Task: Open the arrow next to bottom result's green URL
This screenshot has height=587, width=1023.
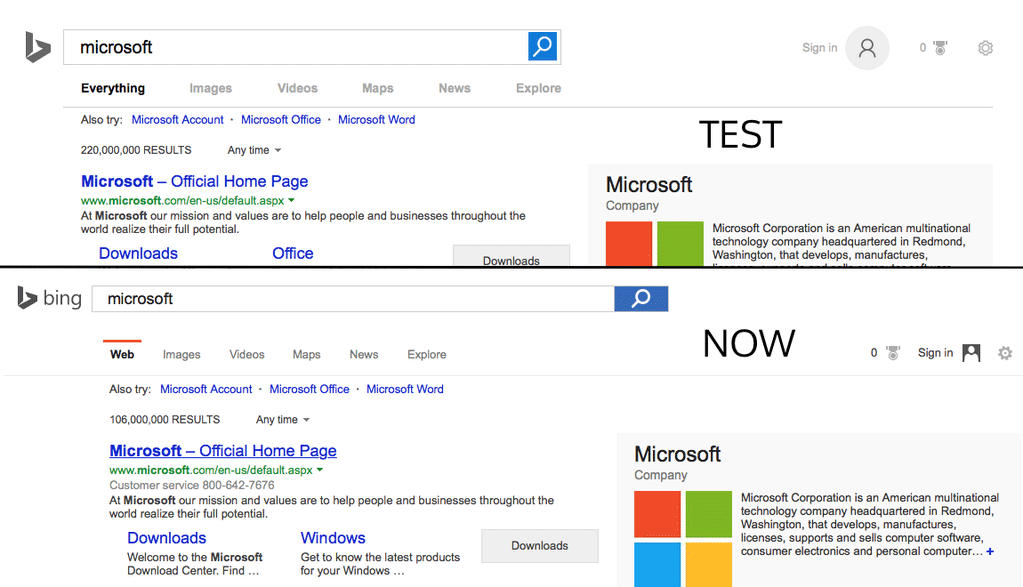Action: (x=320, y=470)
